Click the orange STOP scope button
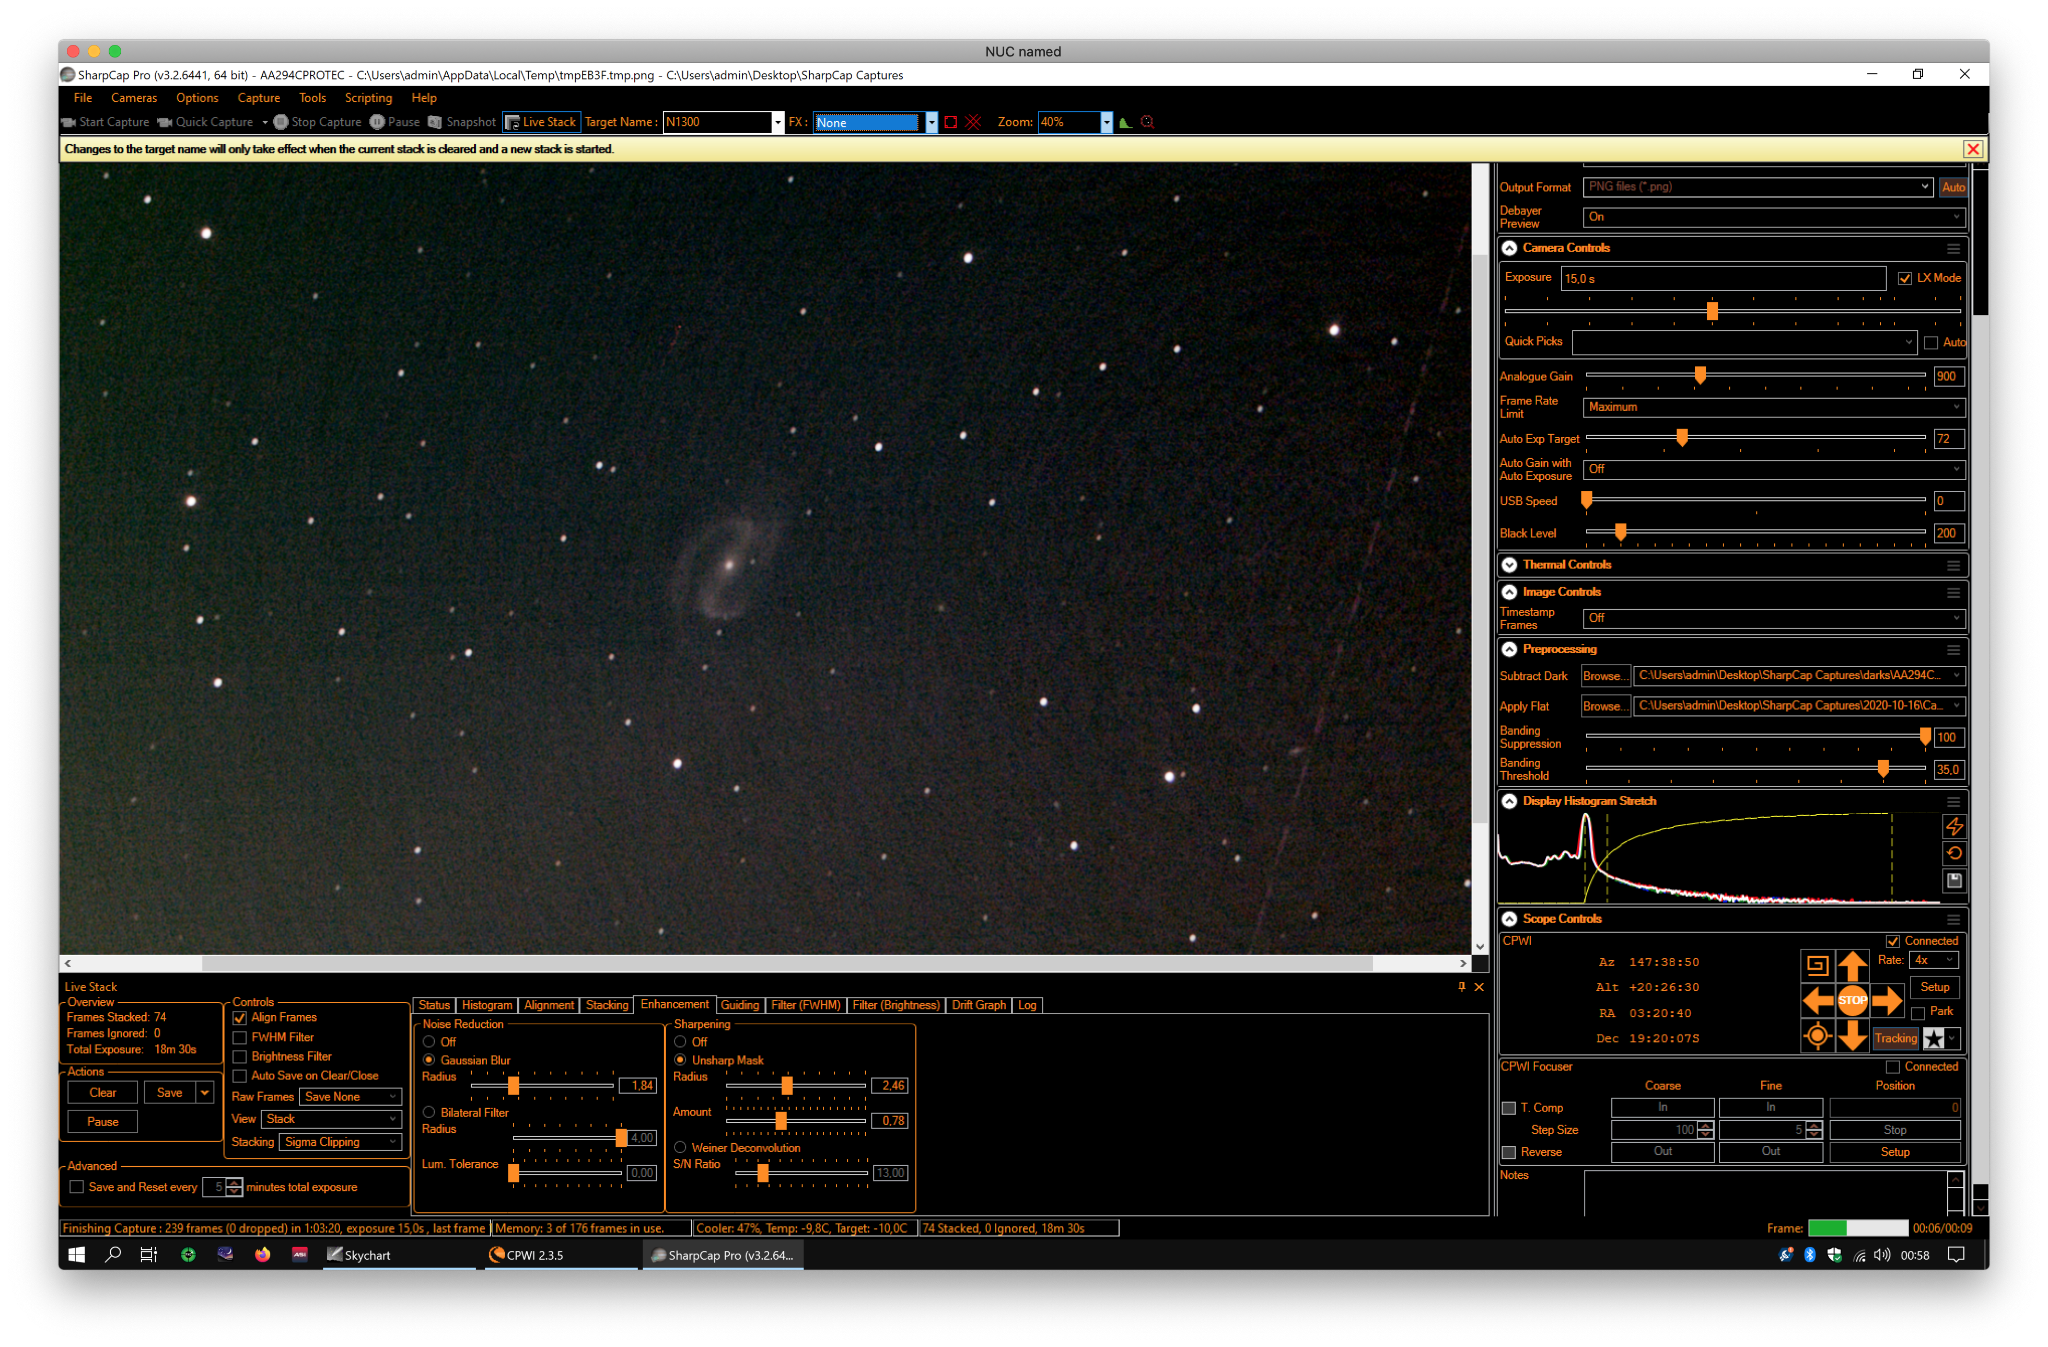 coord(1852,1000)
